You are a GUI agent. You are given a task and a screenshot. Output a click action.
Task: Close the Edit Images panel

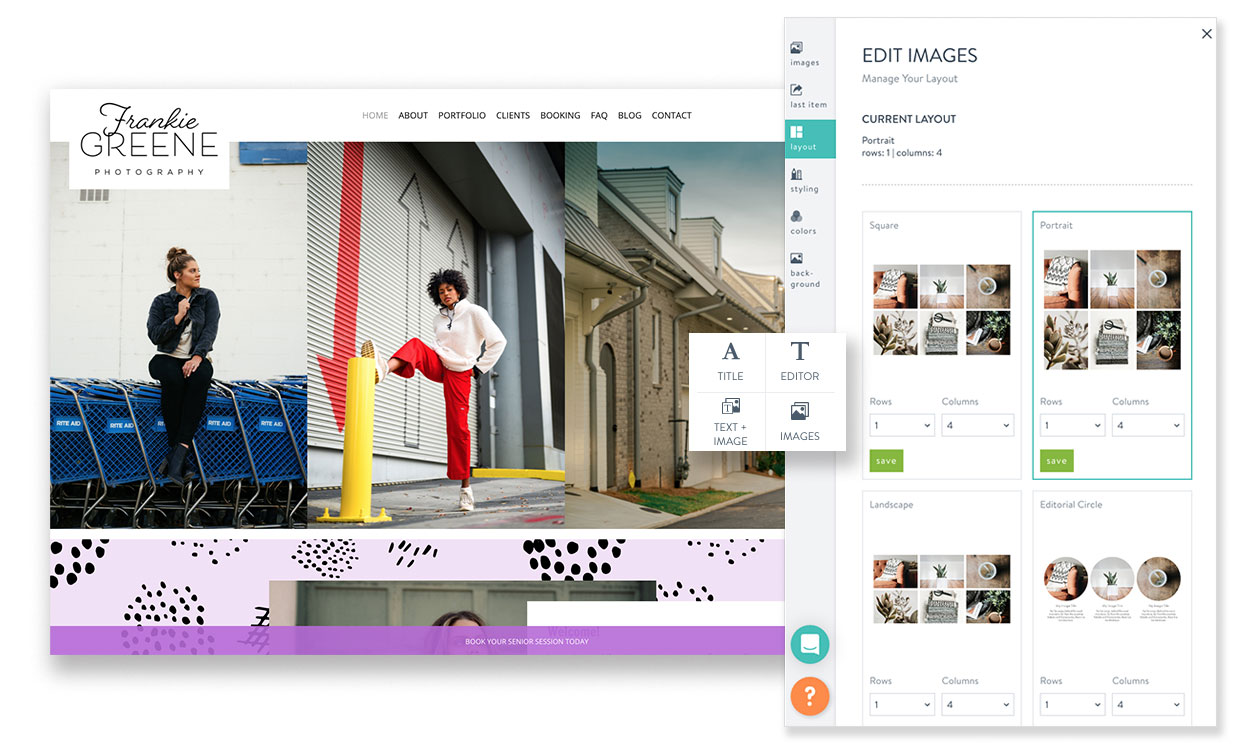[1207, 34]
